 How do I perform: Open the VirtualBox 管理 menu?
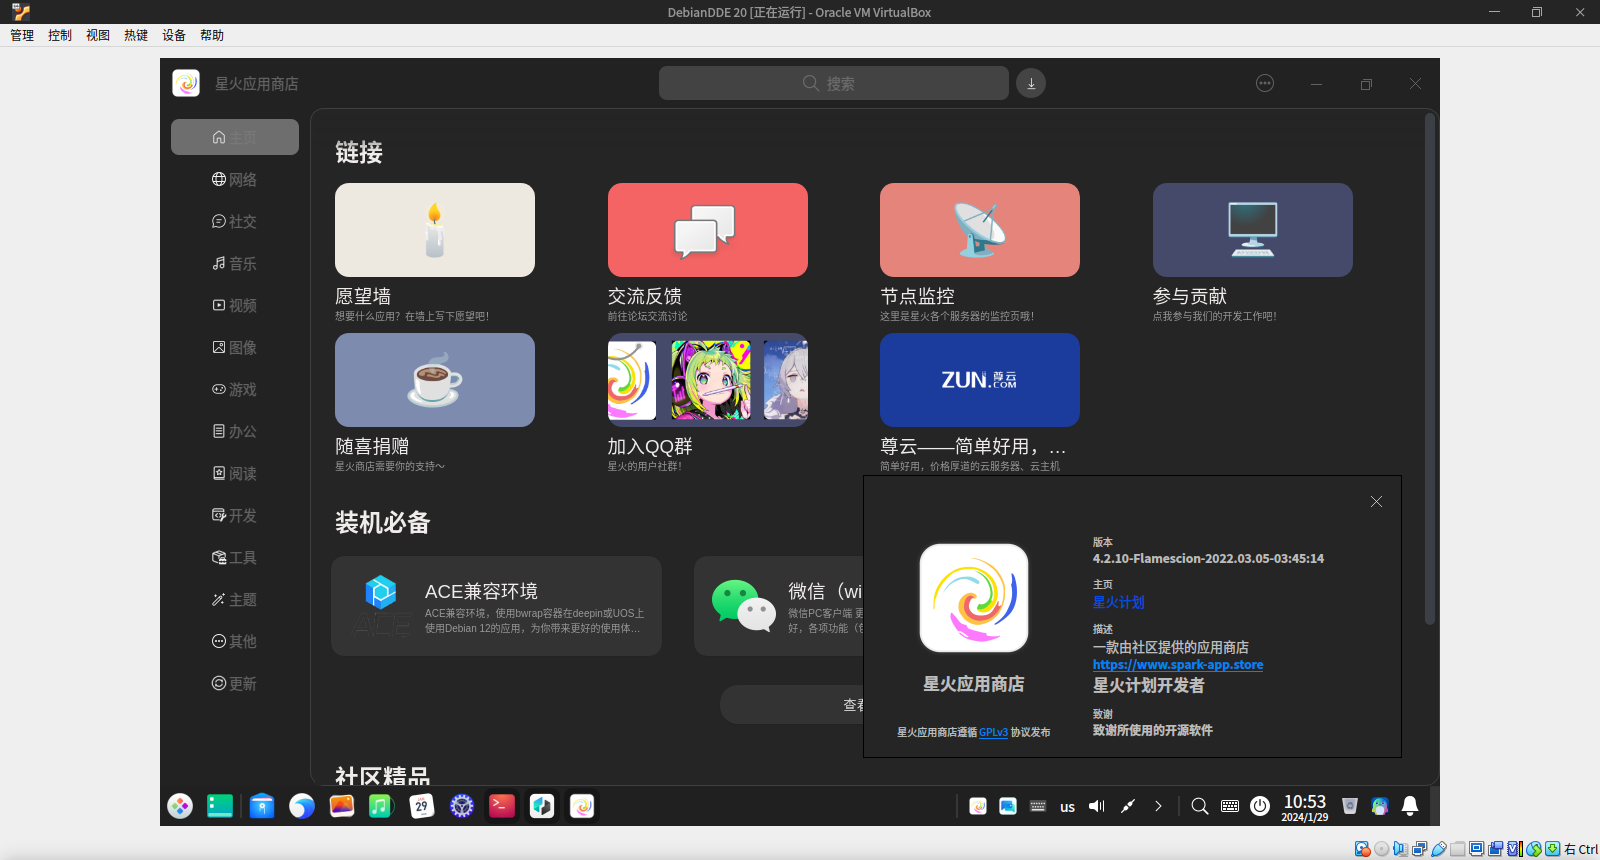pos(22,35)
